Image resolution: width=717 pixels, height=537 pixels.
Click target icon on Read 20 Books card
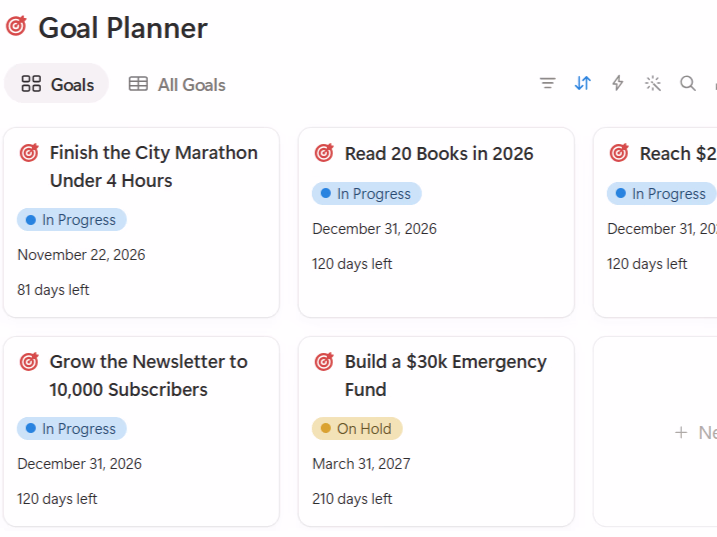click(324, 153)
